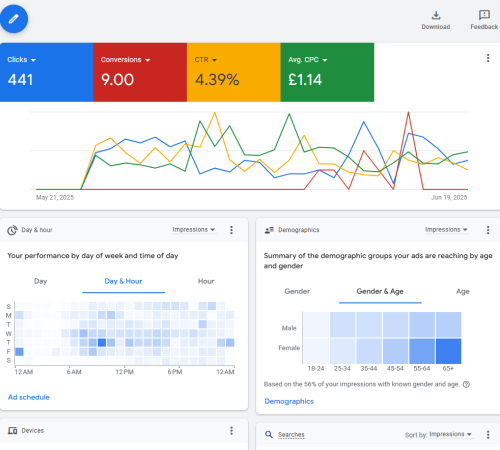This screenshot has height=450, width=500.
Task: Click the Female 65+ heatmap cell
Action: click(449, 351)
